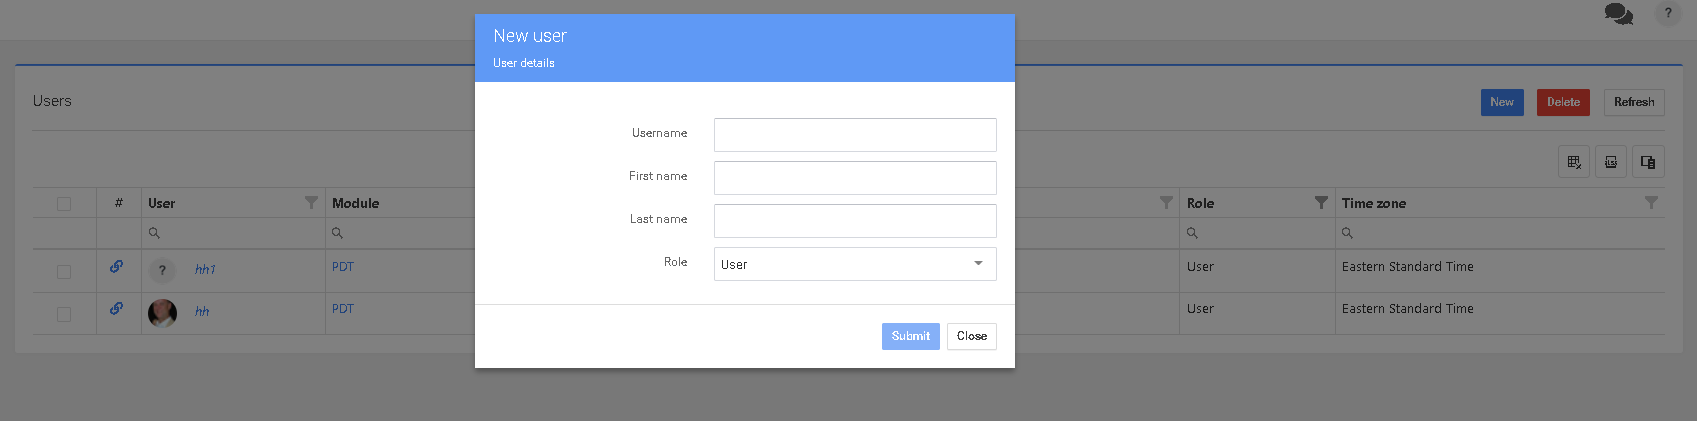Click the help question mark icon

[1668, 14]
